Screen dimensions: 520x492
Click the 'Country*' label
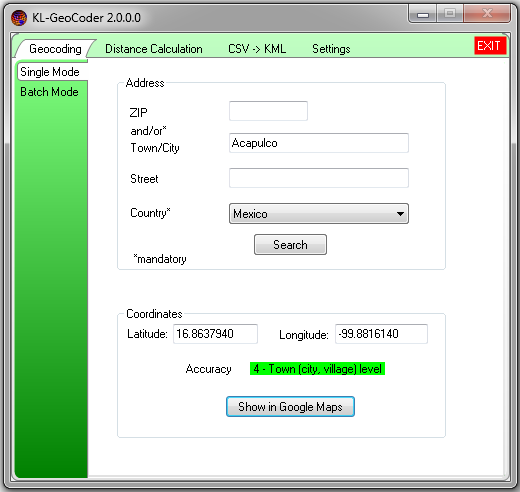[150, 213]
